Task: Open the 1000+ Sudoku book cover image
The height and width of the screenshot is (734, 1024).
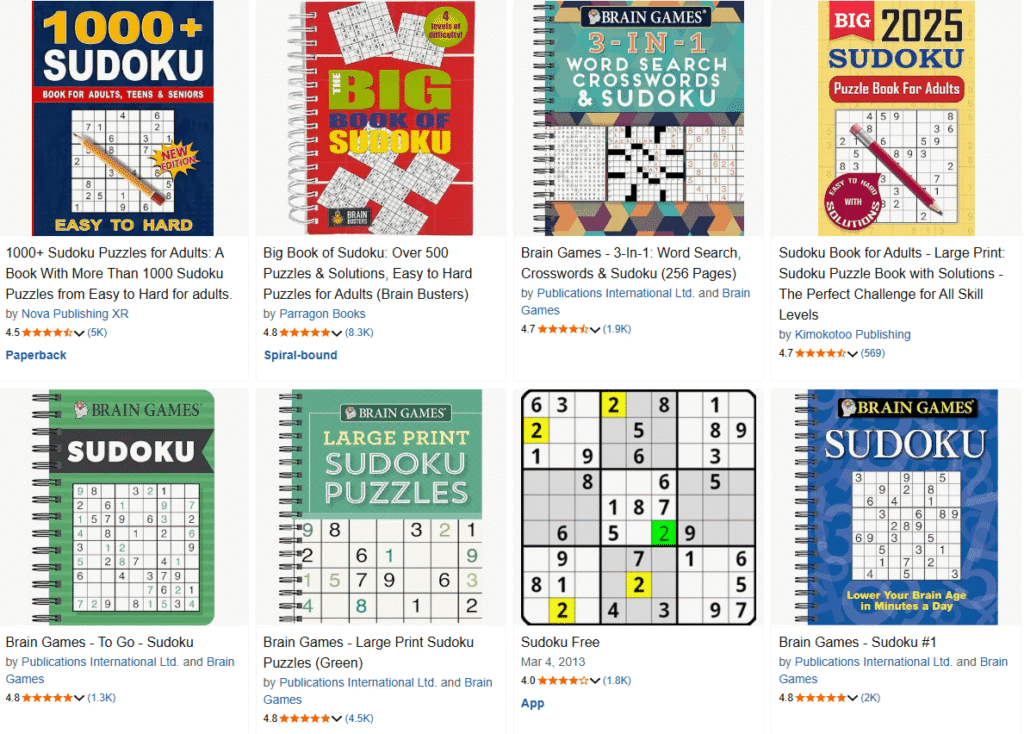Action: (124, 118)
